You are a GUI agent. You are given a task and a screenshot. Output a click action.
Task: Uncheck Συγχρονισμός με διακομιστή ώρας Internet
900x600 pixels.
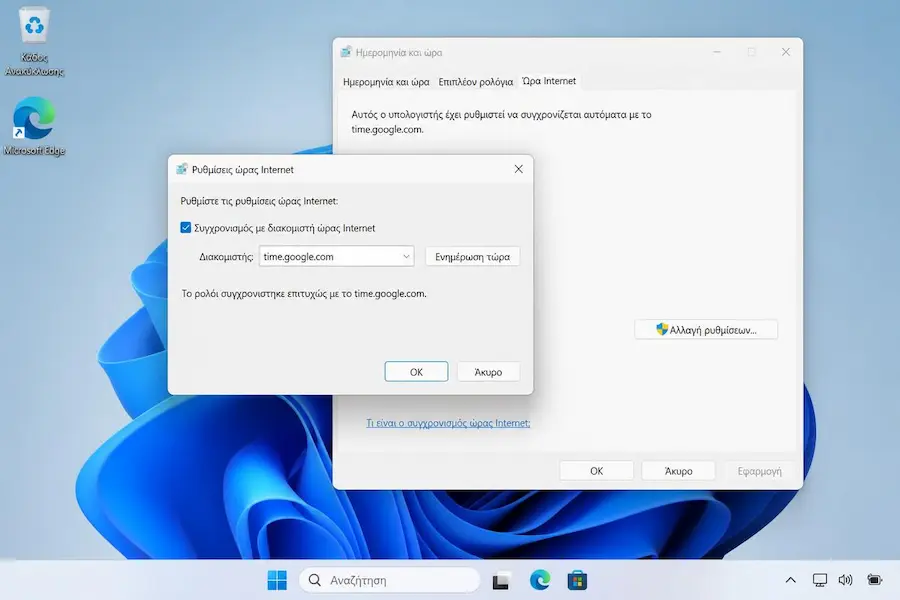pos(185,228)
